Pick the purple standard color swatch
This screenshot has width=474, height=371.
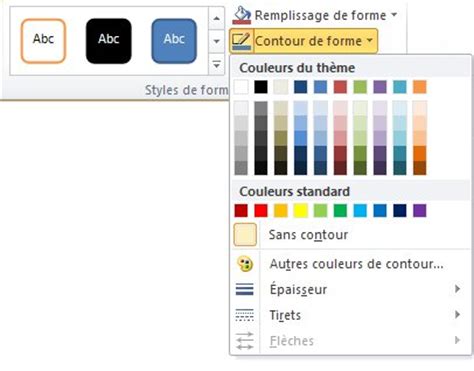420,211
